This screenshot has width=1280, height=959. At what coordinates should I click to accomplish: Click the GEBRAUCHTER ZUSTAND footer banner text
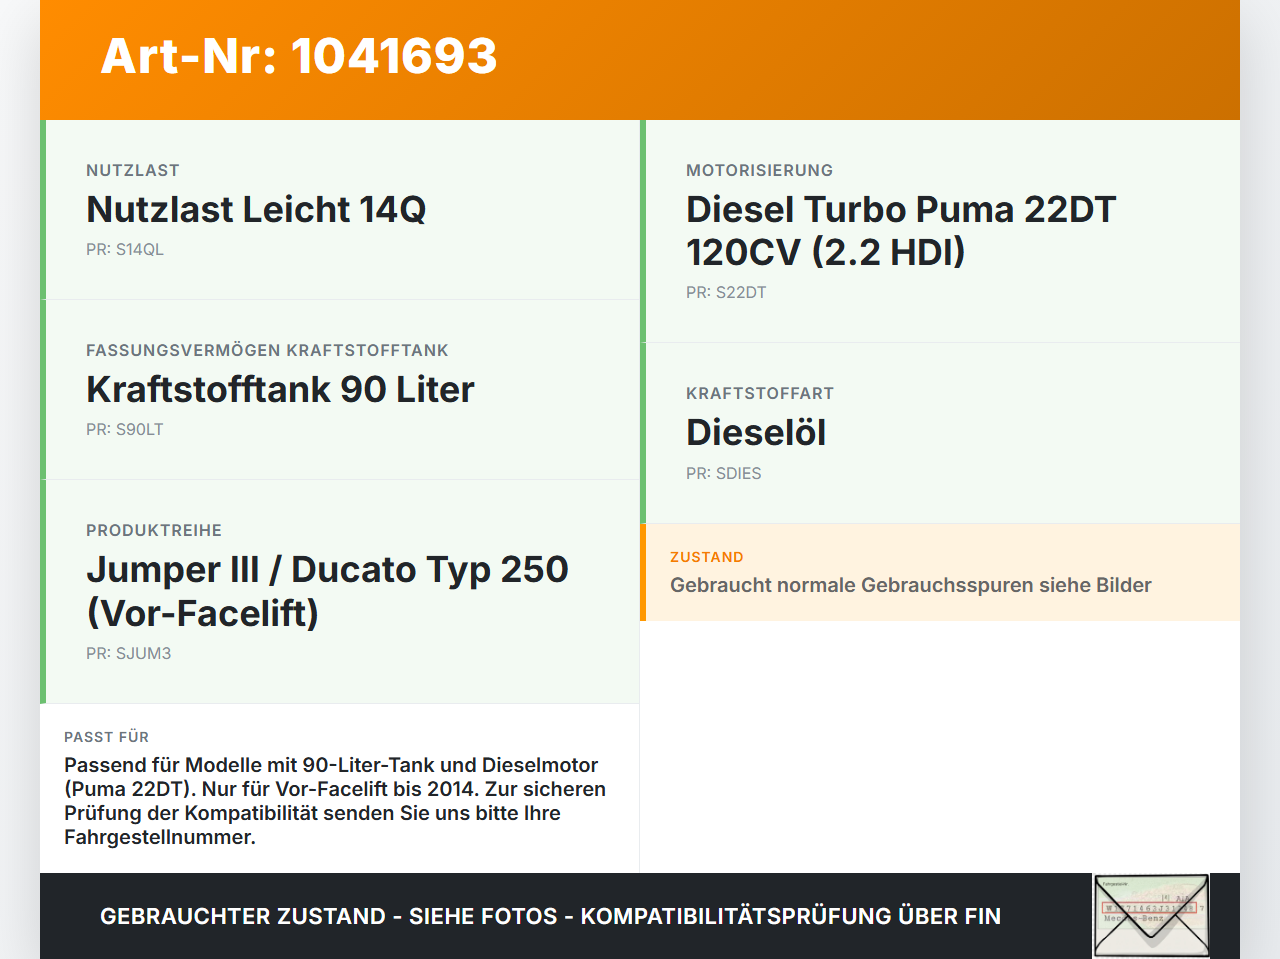(x=550, y=916)
